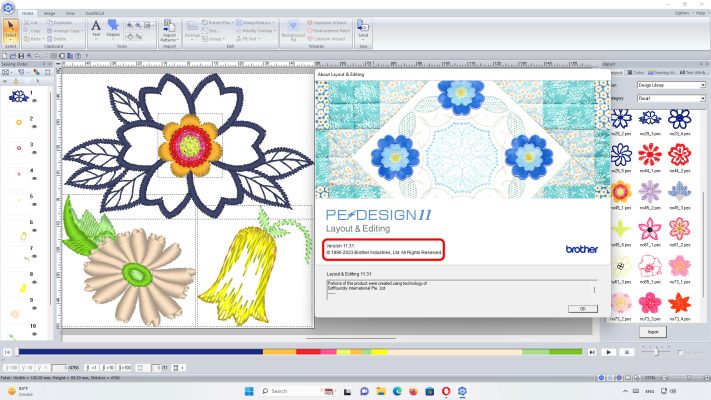This screenshot has height=400, width=711.
Task: Toggle visibility eye for sewing order item 1
Action: point(34,101)
